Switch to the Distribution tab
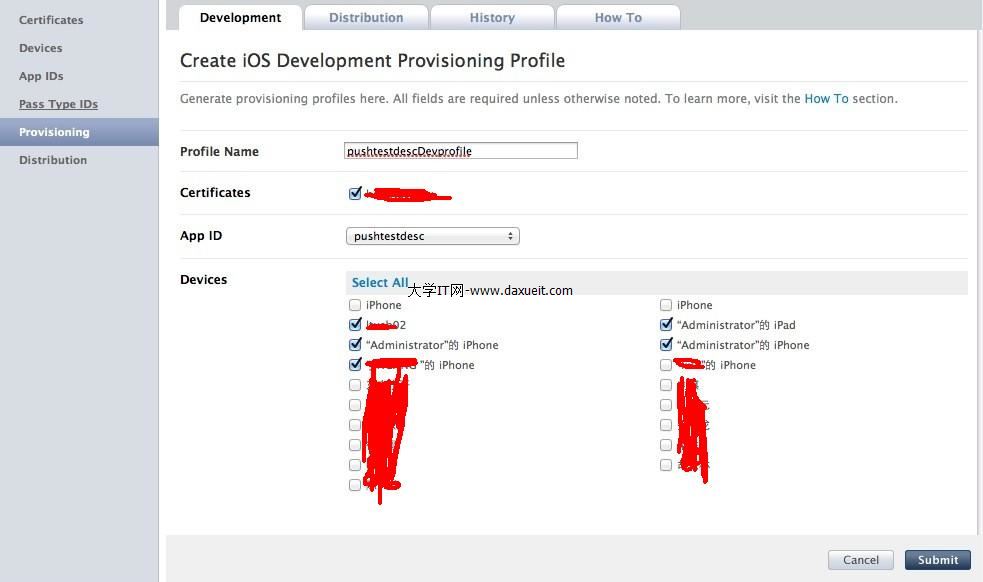Screen dimensions: 983x582 coord(366,17)
